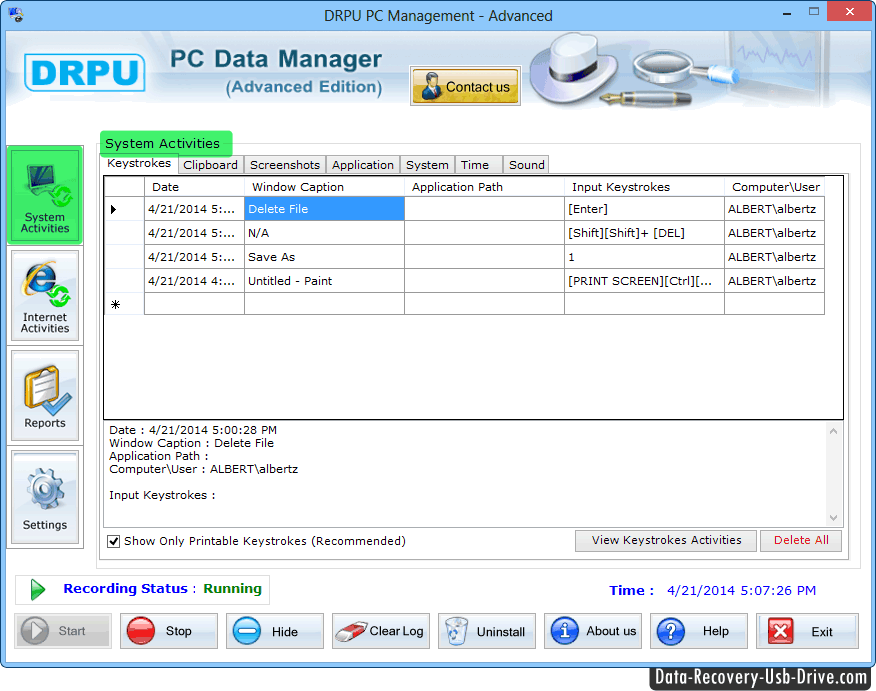
Task: Click the Date column header
Action: 194,187
